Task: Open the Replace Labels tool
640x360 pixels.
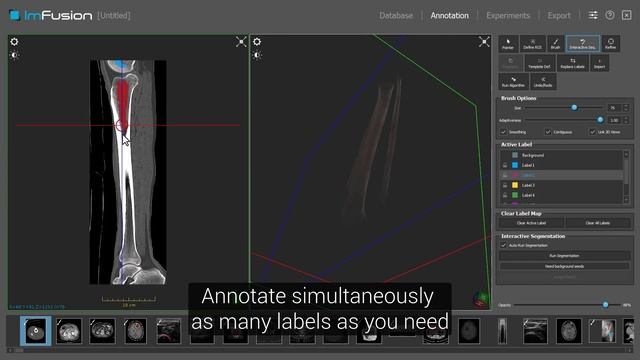Action: tap(573, 63)
